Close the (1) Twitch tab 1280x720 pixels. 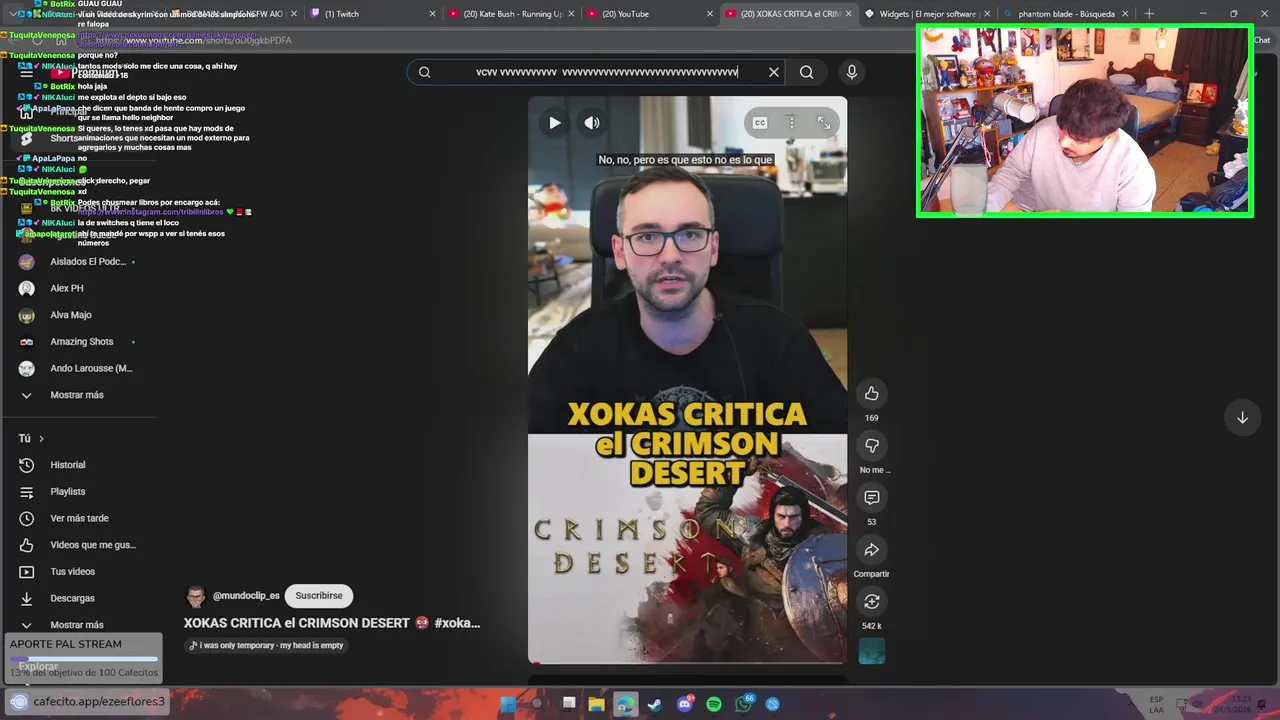433,14
